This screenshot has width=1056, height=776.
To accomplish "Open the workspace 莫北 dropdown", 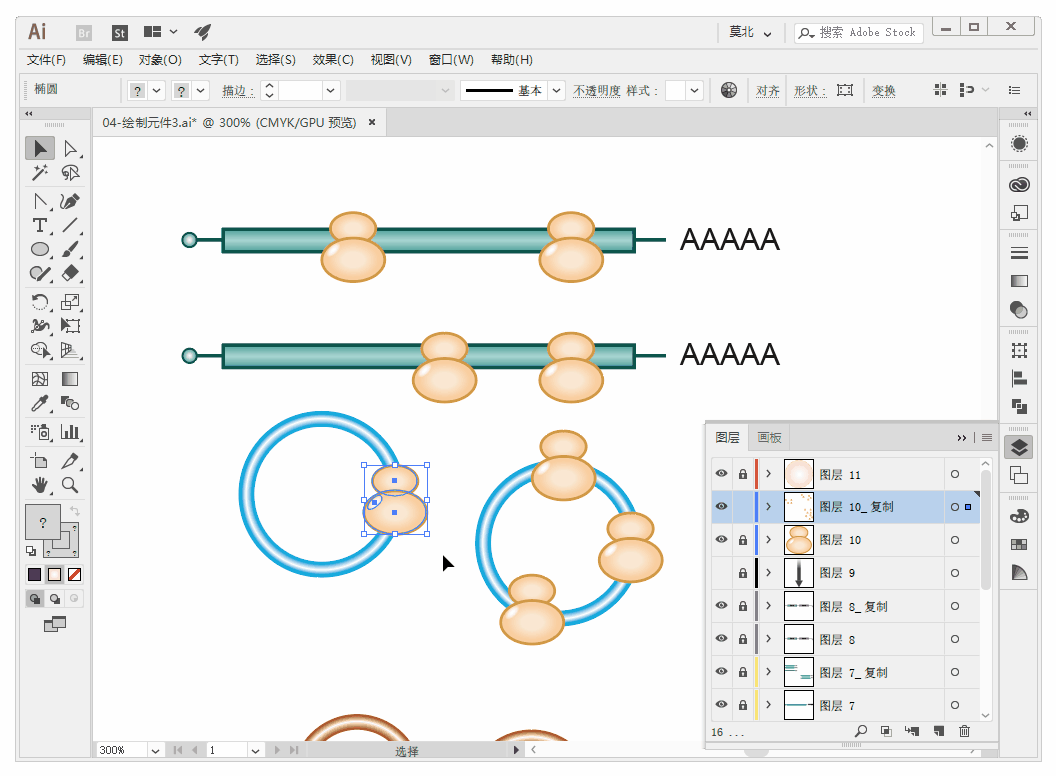I will coord(750,32).
